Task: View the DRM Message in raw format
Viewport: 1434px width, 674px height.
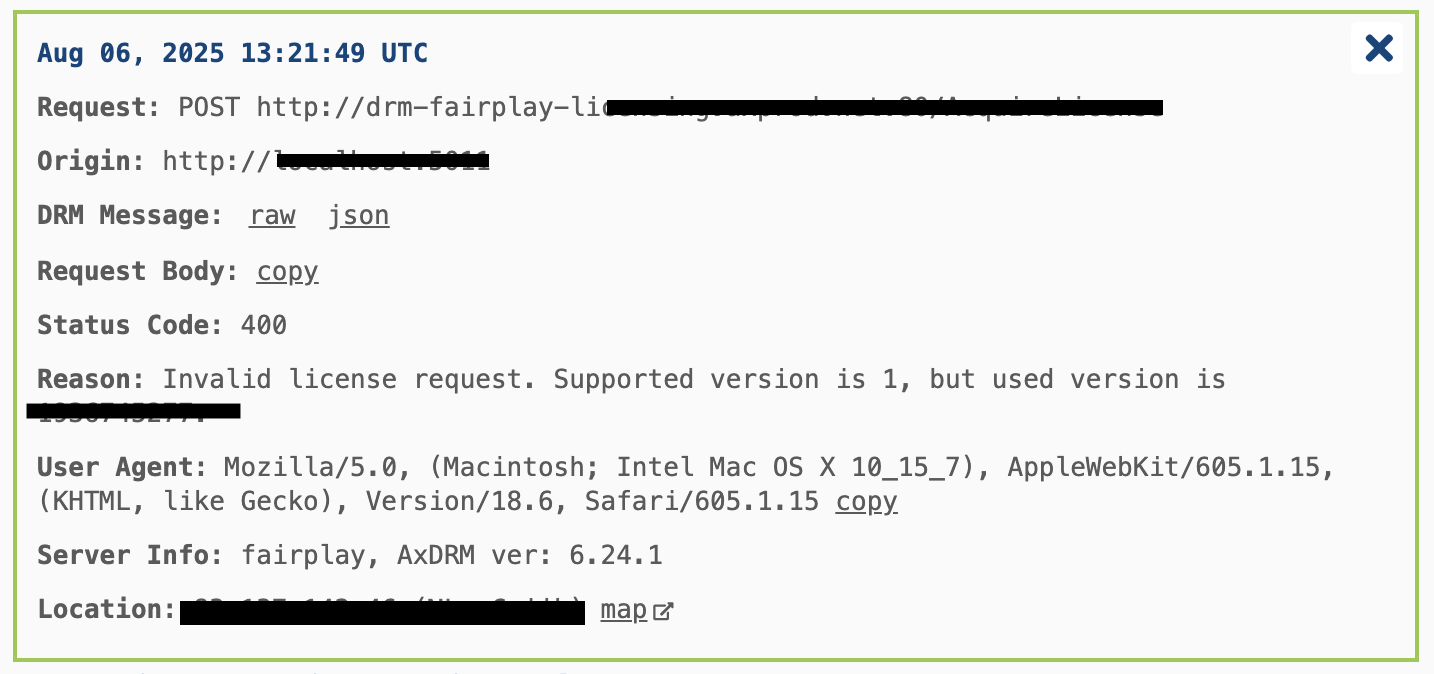Action: [x=271, y=215]
